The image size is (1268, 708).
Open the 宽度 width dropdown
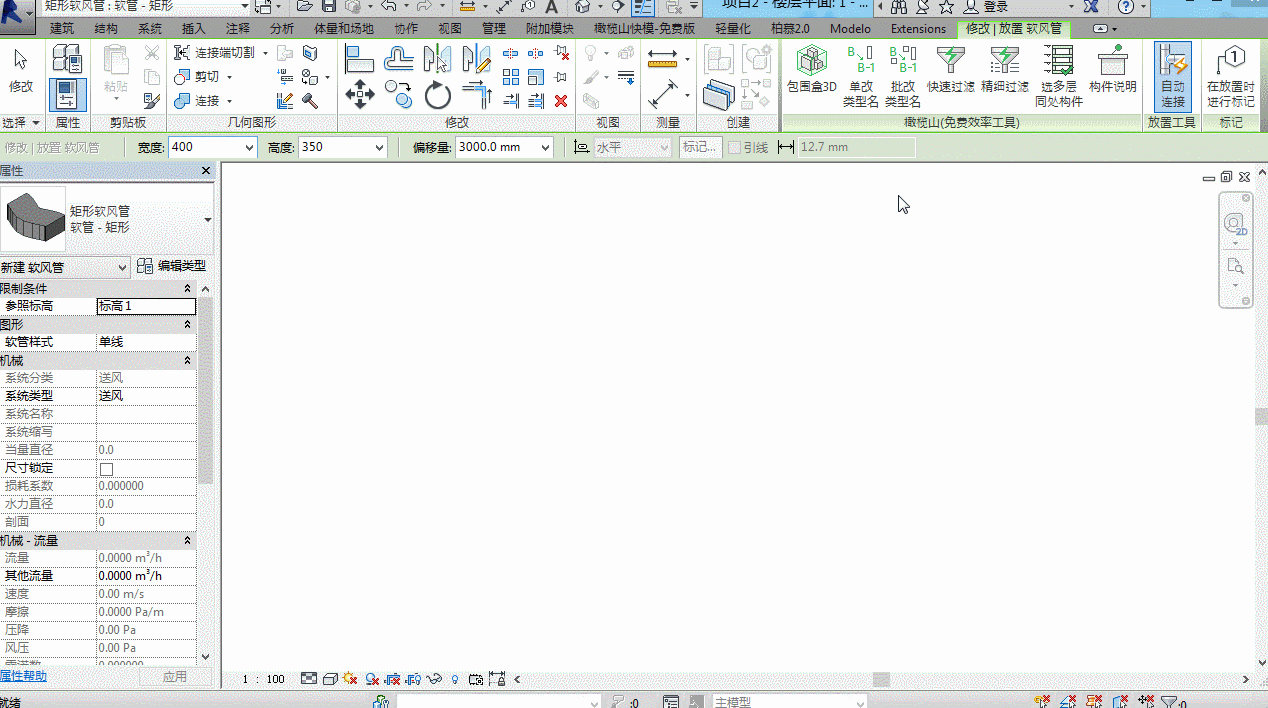tap(249, 147)
